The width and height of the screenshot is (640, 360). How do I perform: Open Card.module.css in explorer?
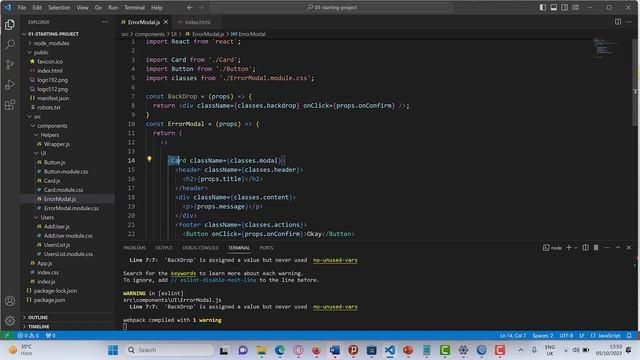[63, 190]
